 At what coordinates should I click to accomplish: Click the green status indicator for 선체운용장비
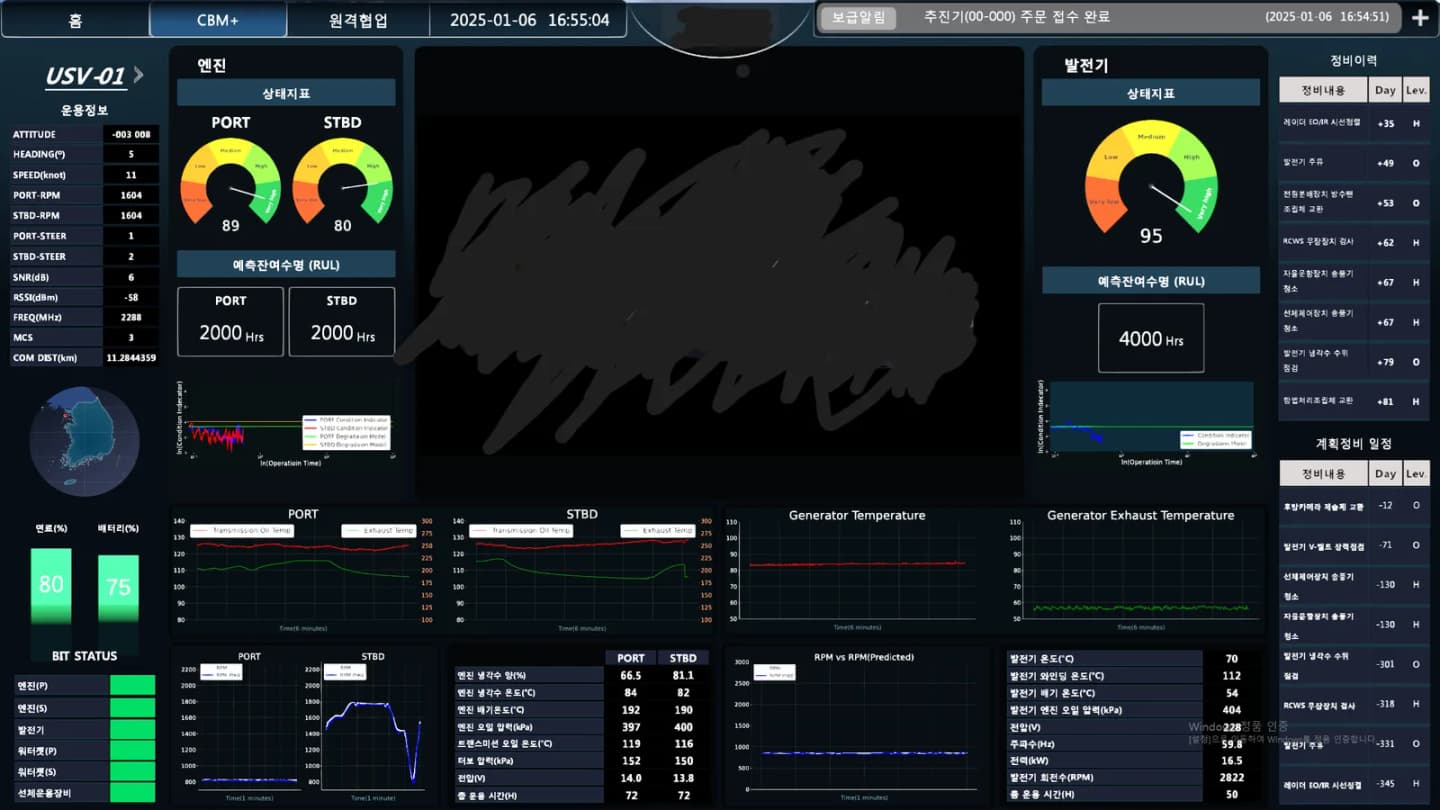(132, 792)
